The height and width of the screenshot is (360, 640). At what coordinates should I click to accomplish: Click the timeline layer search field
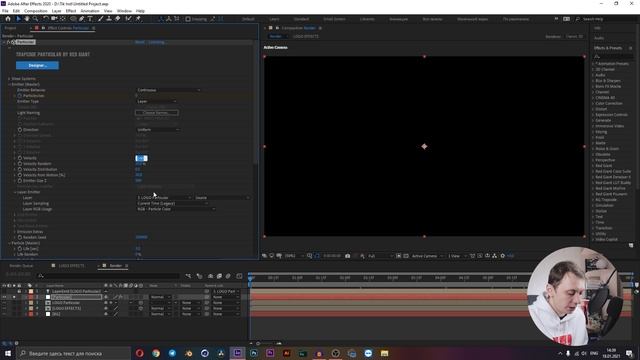108,276
